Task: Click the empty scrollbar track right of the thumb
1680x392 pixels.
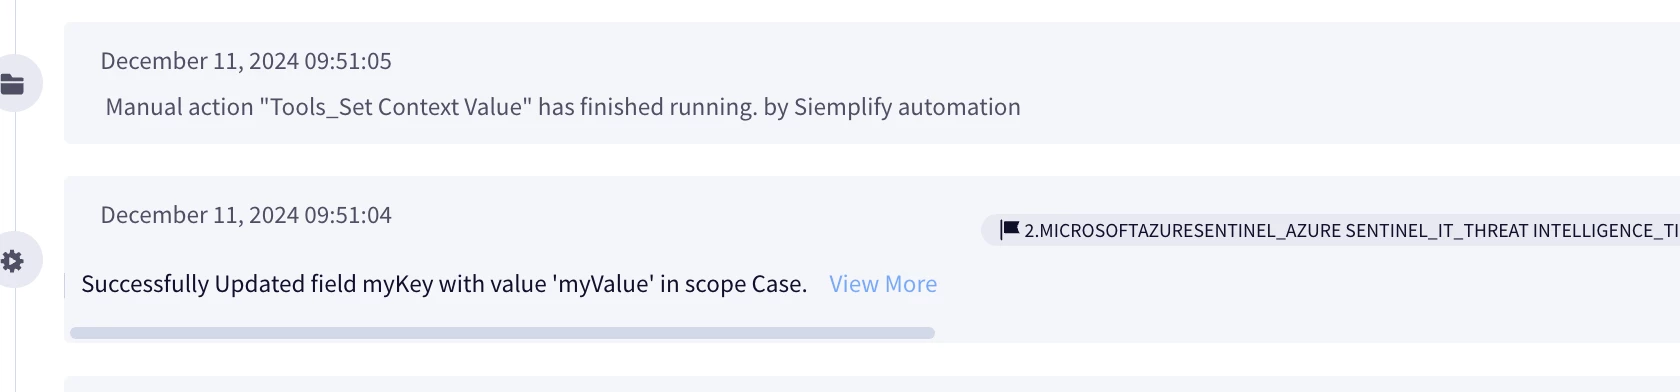Action: [1300, 333]
